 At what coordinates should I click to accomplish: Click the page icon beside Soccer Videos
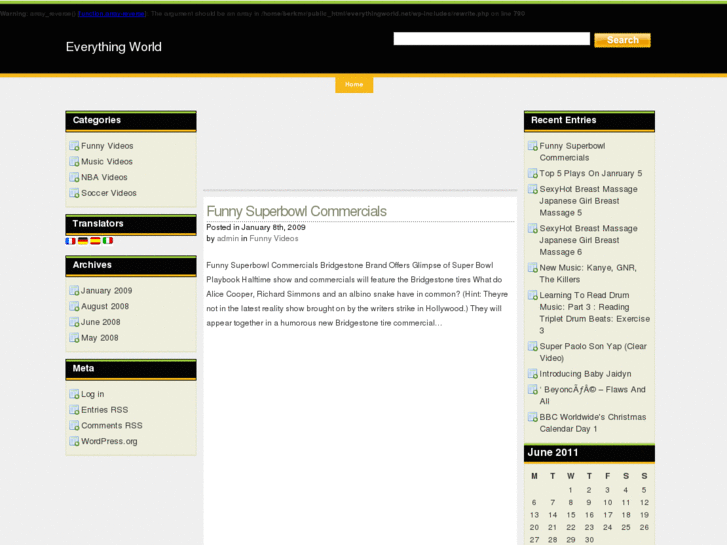coord(74,193)
